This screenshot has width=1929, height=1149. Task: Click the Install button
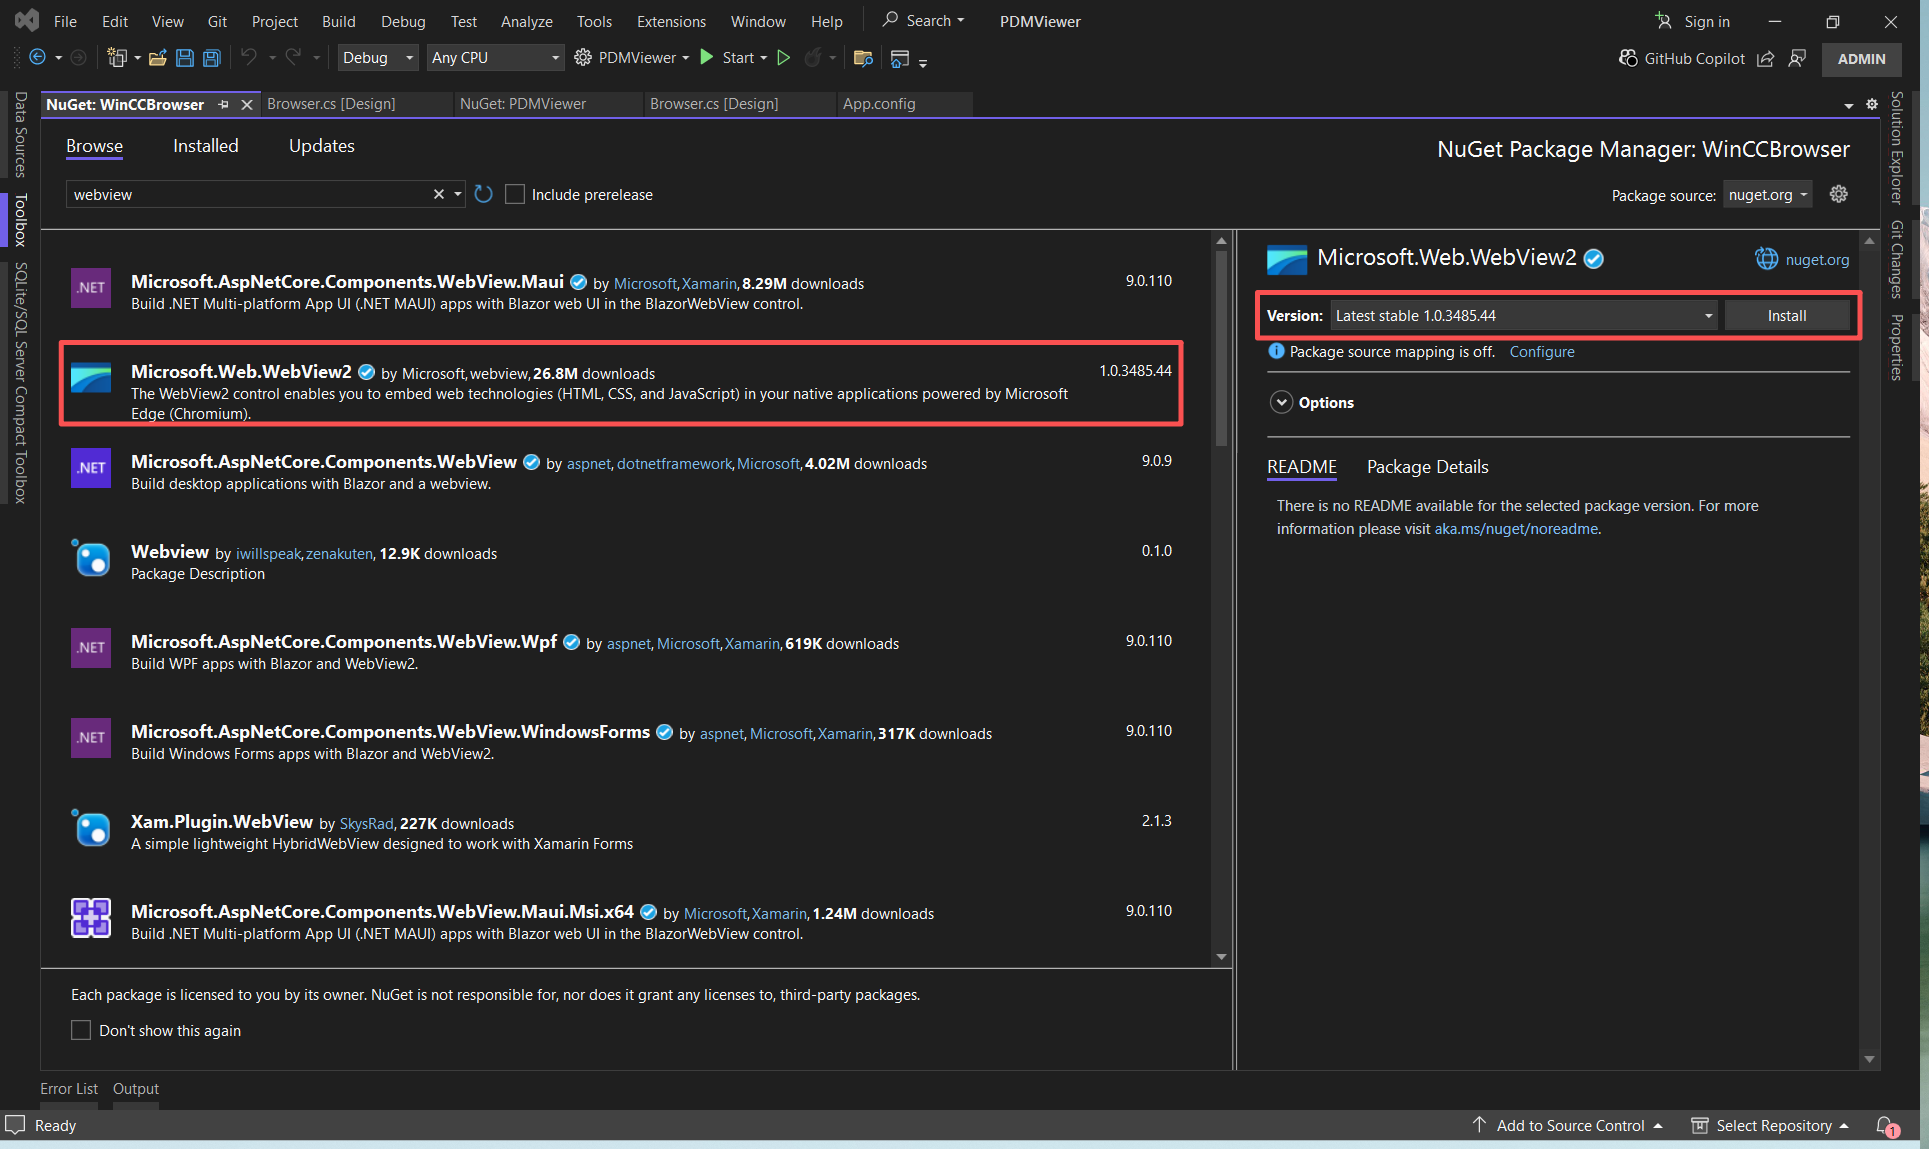pyautogui.click(x=1786, y=316)
